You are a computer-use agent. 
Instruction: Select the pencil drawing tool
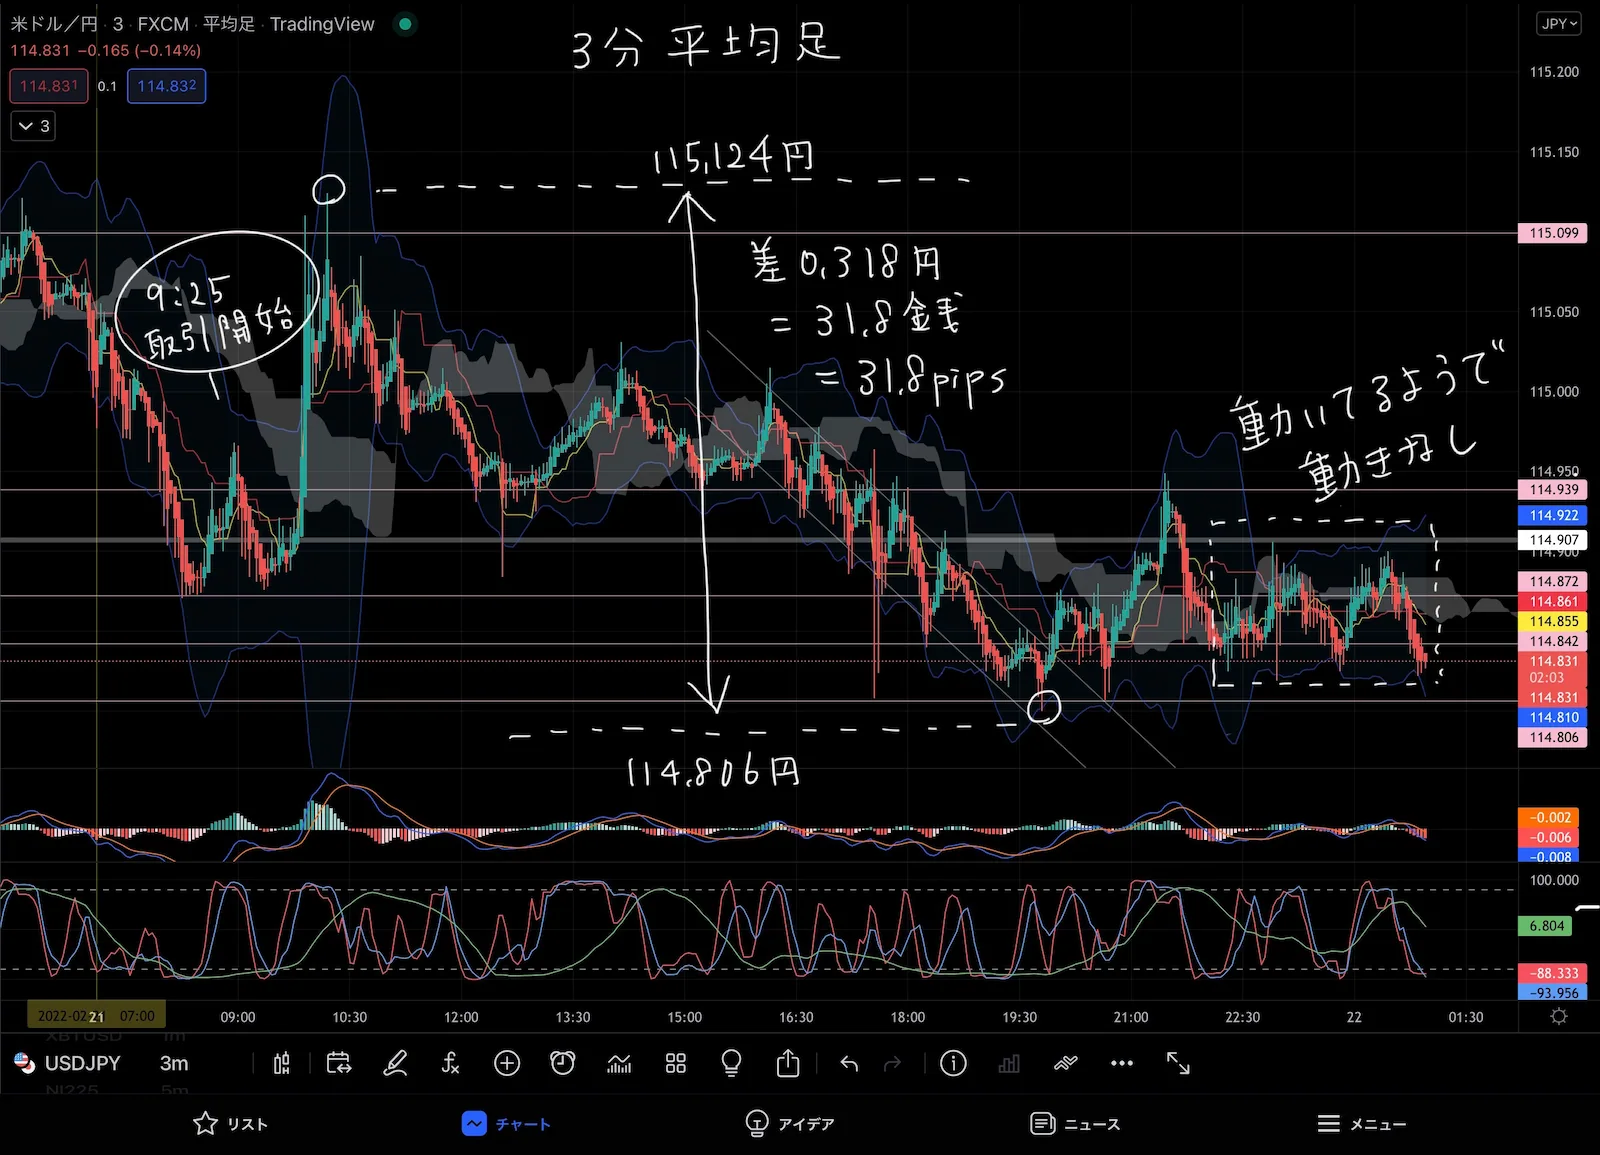395,1063
